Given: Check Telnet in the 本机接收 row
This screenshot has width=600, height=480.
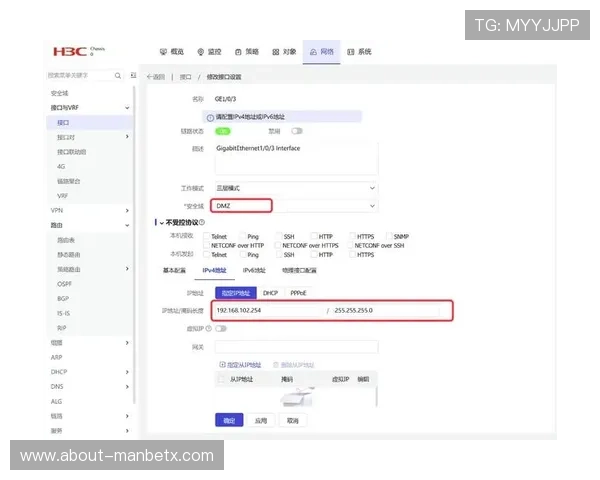Looking at the screenshot, I should tap(207, 236).
